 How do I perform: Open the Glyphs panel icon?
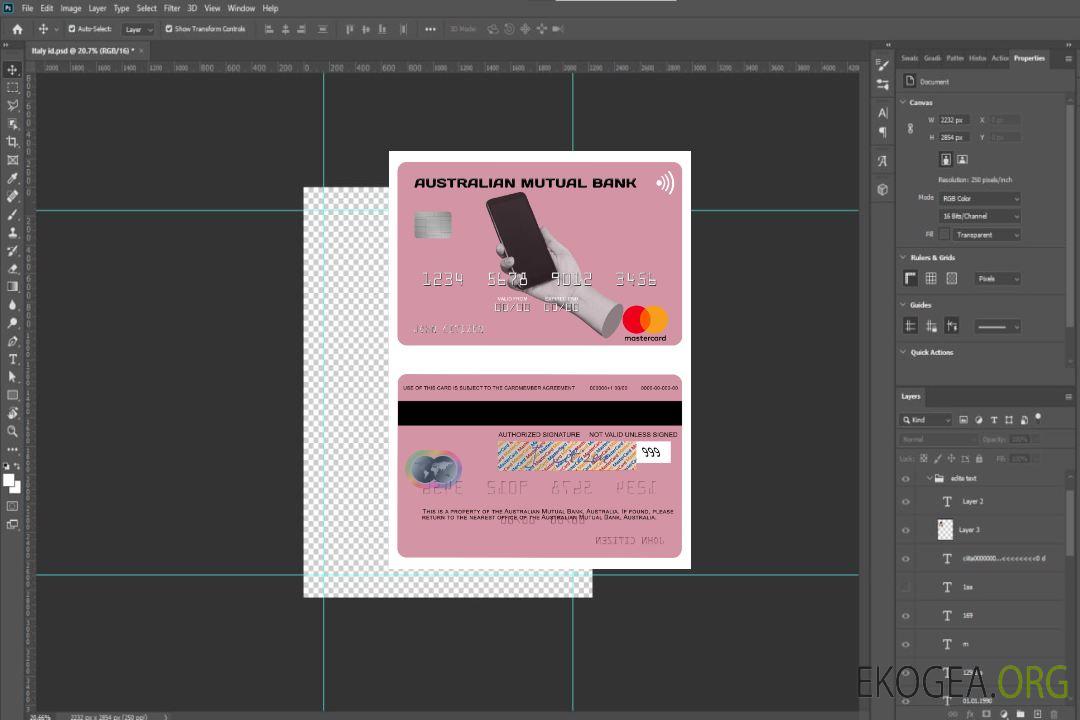tap(883, 161)
